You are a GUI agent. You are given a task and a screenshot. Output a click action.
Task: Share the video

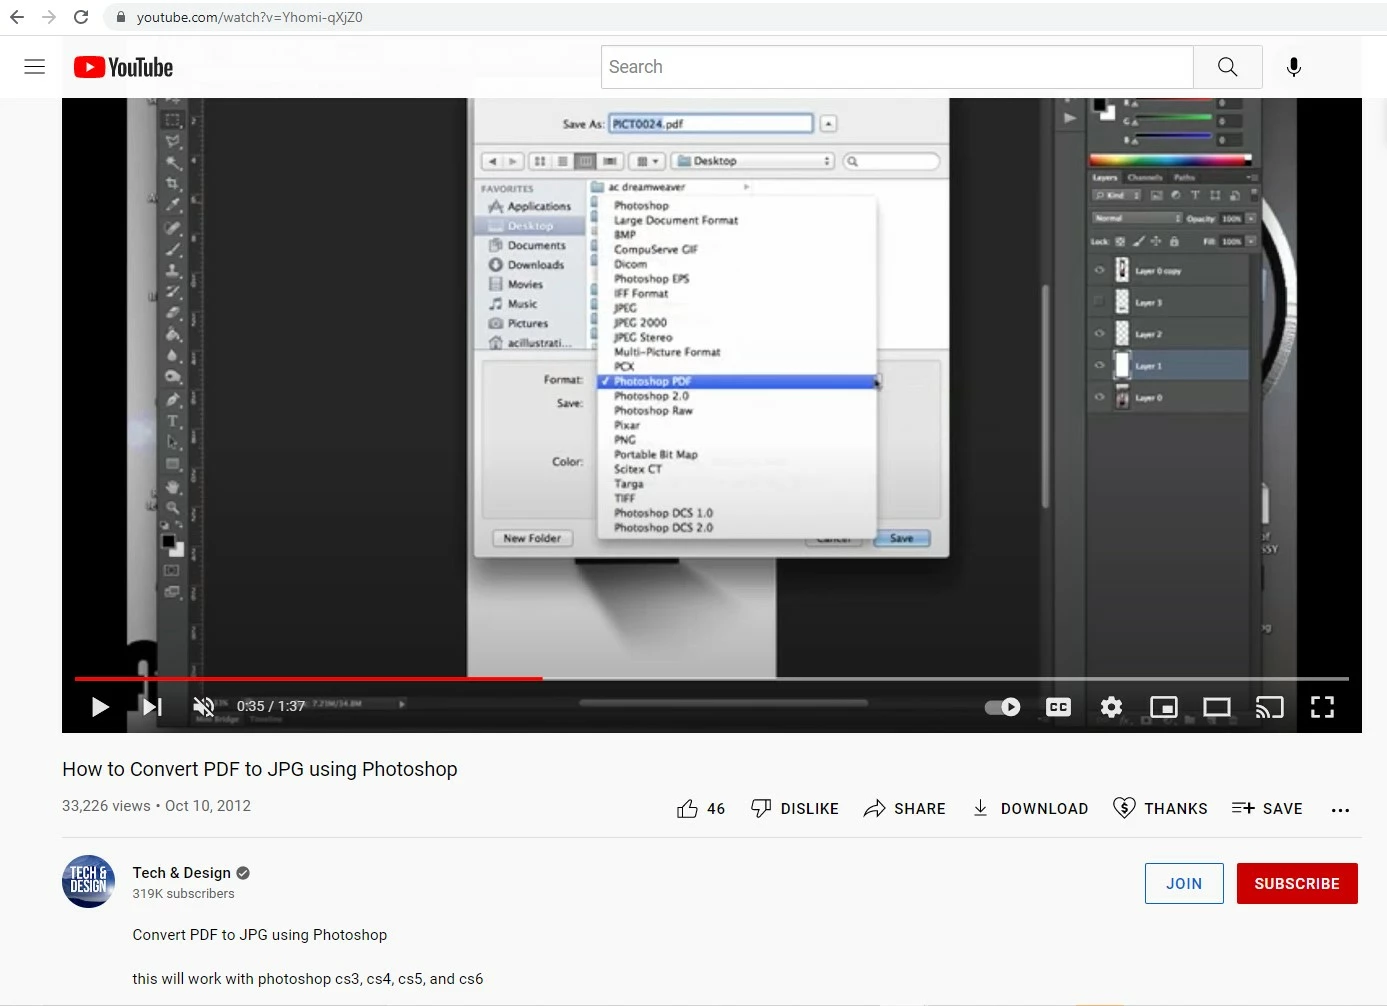click(x=905, y=808)
